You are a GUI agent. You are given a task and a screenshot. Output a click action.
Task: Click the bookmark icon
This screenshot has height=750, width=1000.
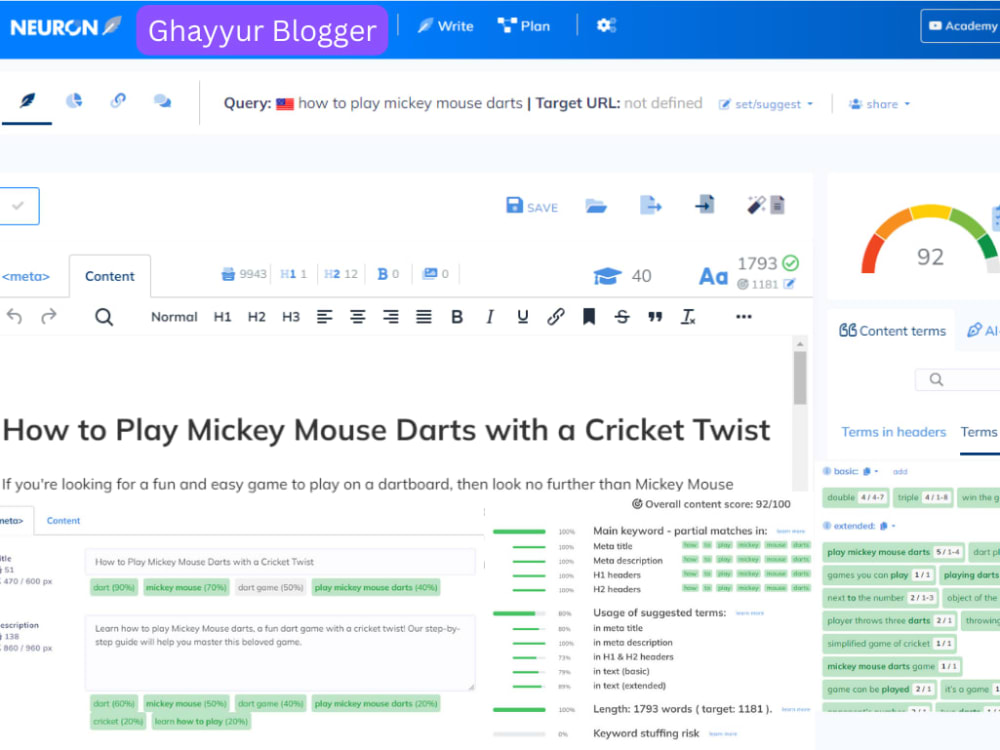coord(589,317)
